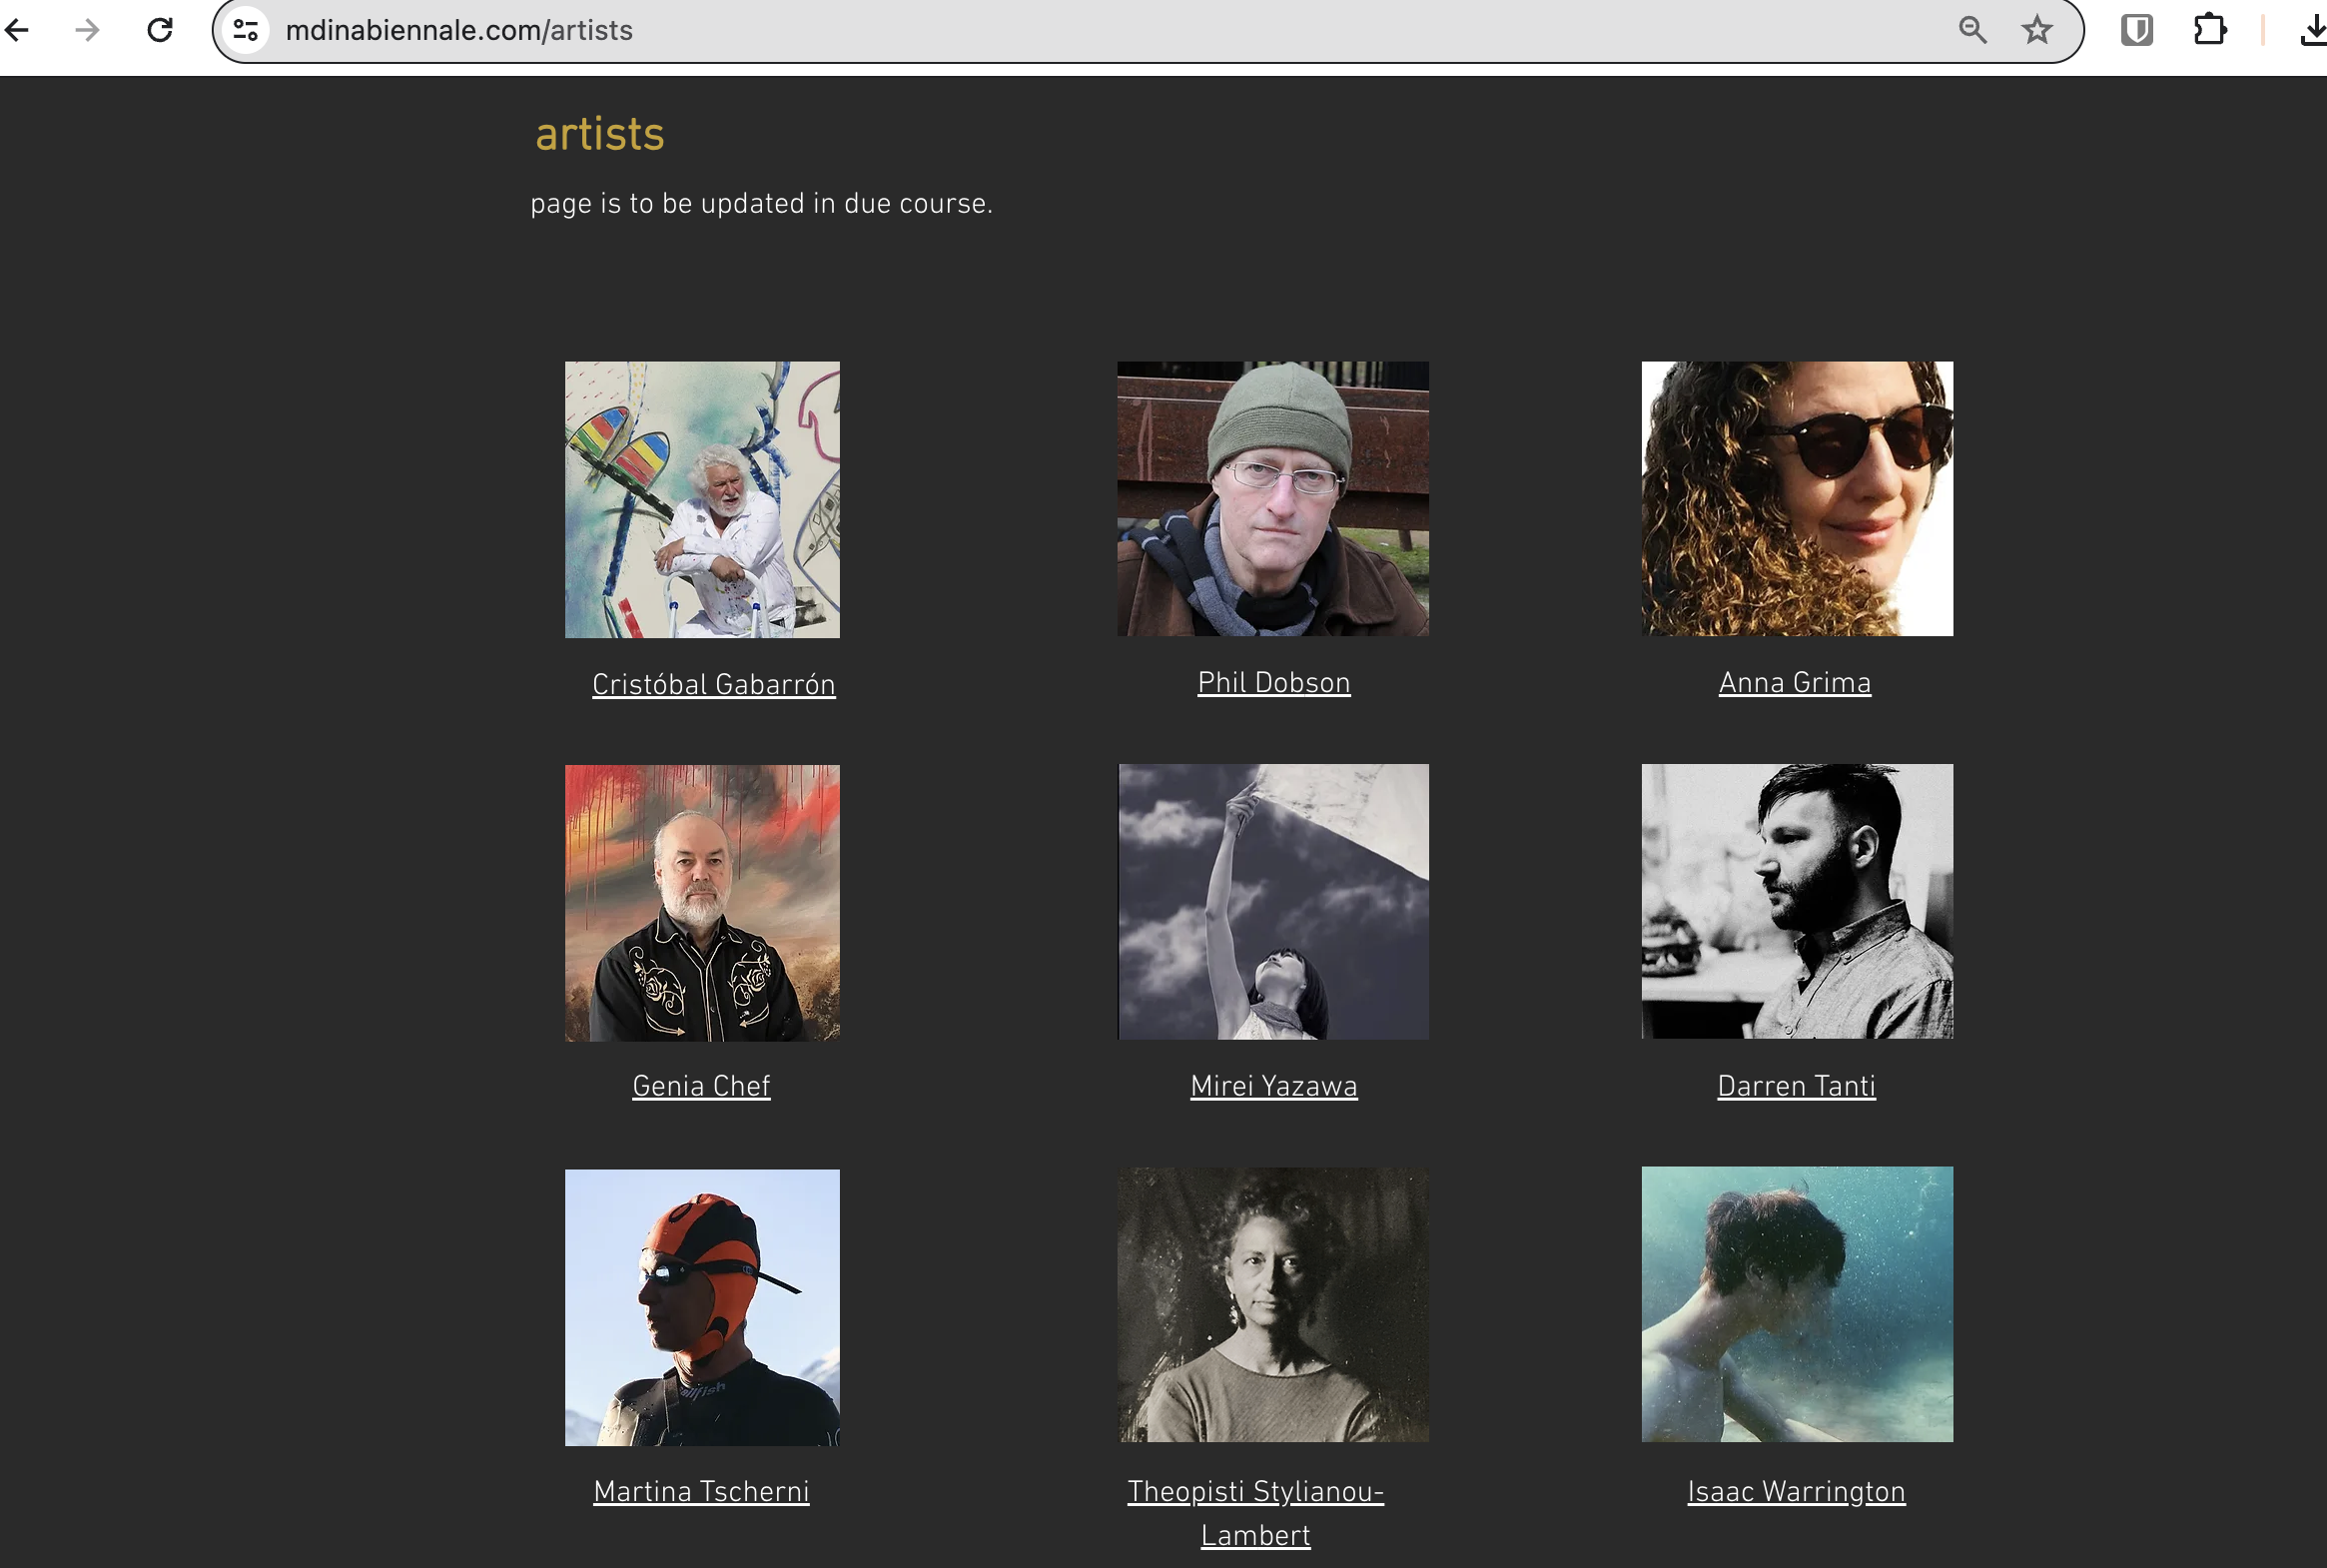Viewport: 2327px width, 1568px height.
Task: Show browser downloads
Action: pyautogui.click(x=2312, y=30)
